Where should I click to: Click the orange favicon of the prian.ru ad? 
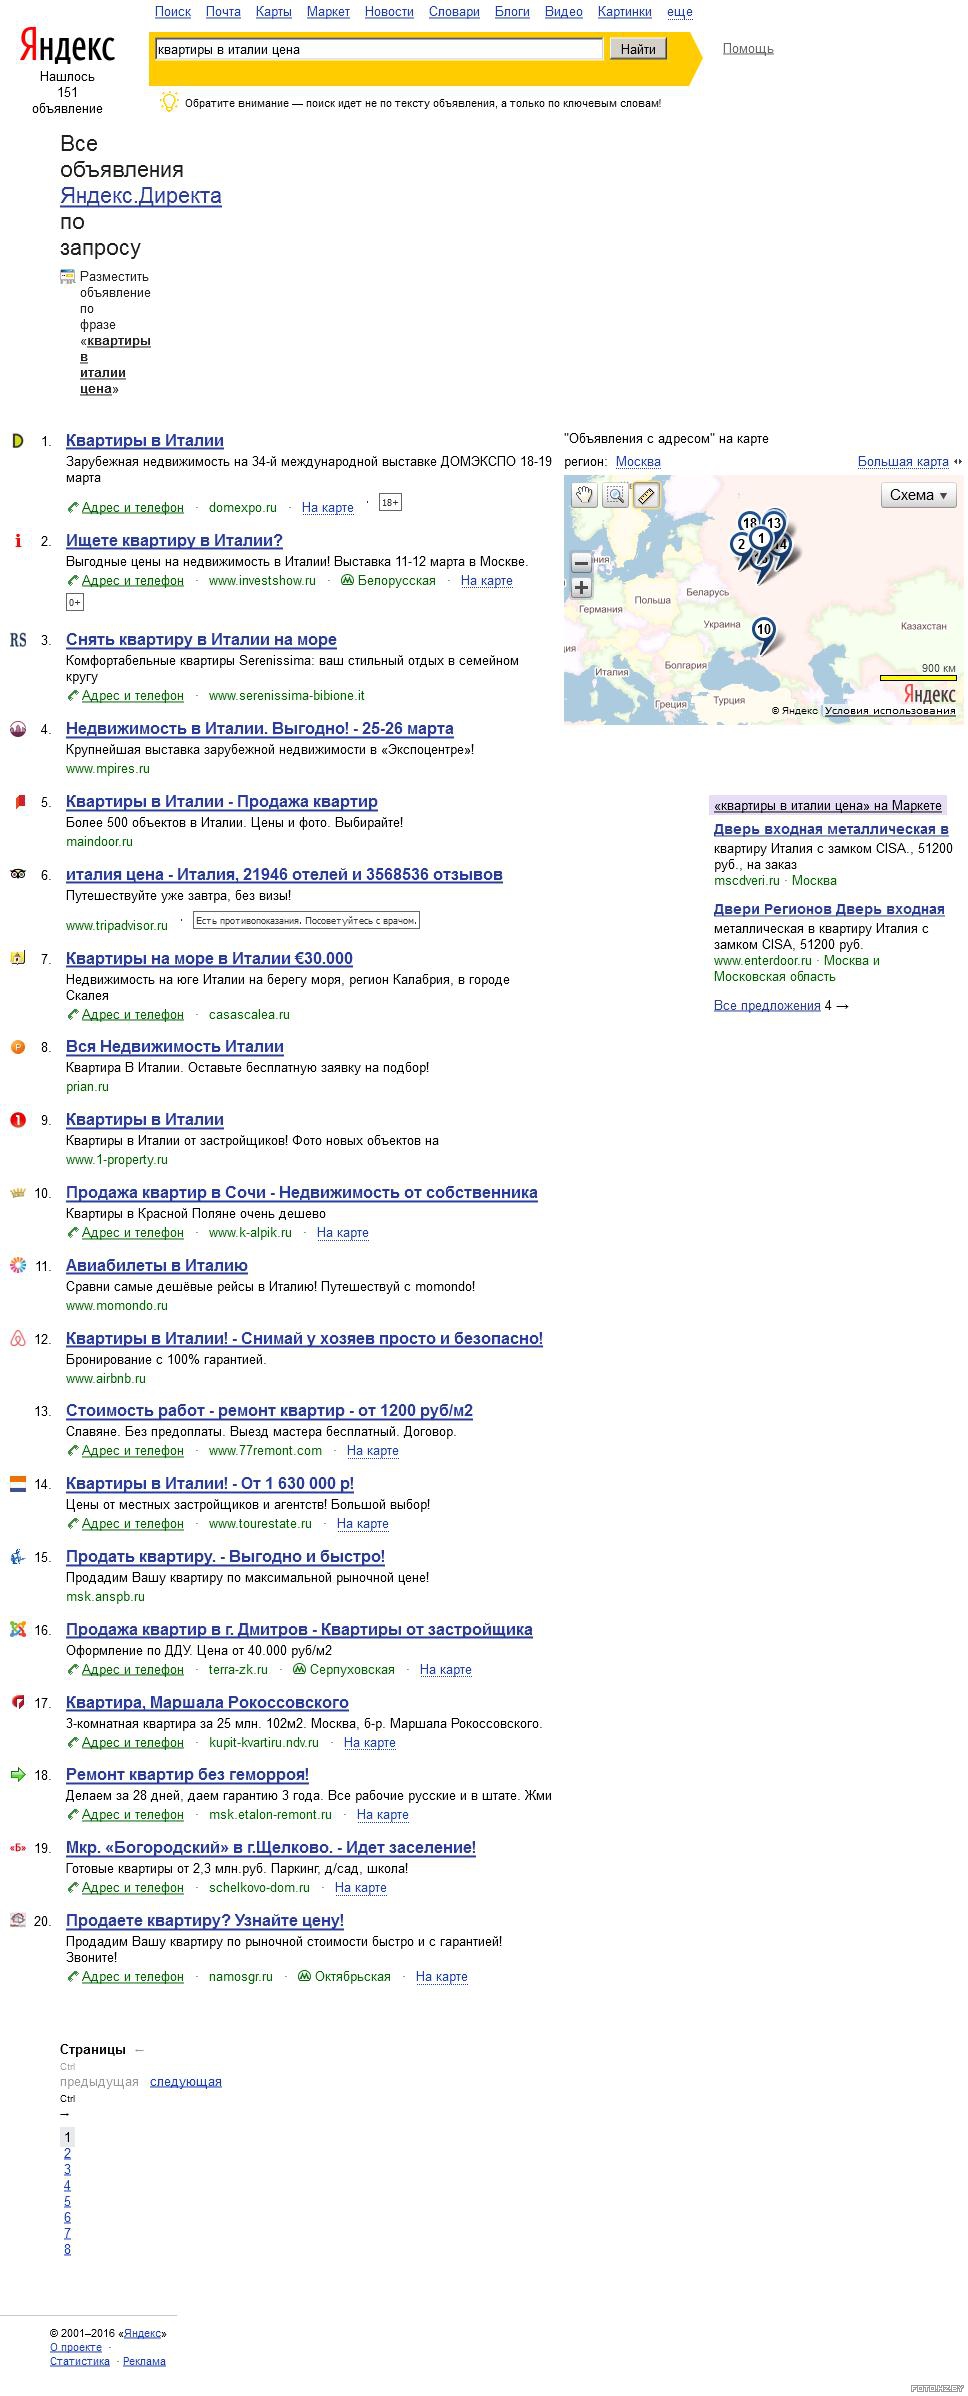pyautogui.click(x=17, y=1047)
